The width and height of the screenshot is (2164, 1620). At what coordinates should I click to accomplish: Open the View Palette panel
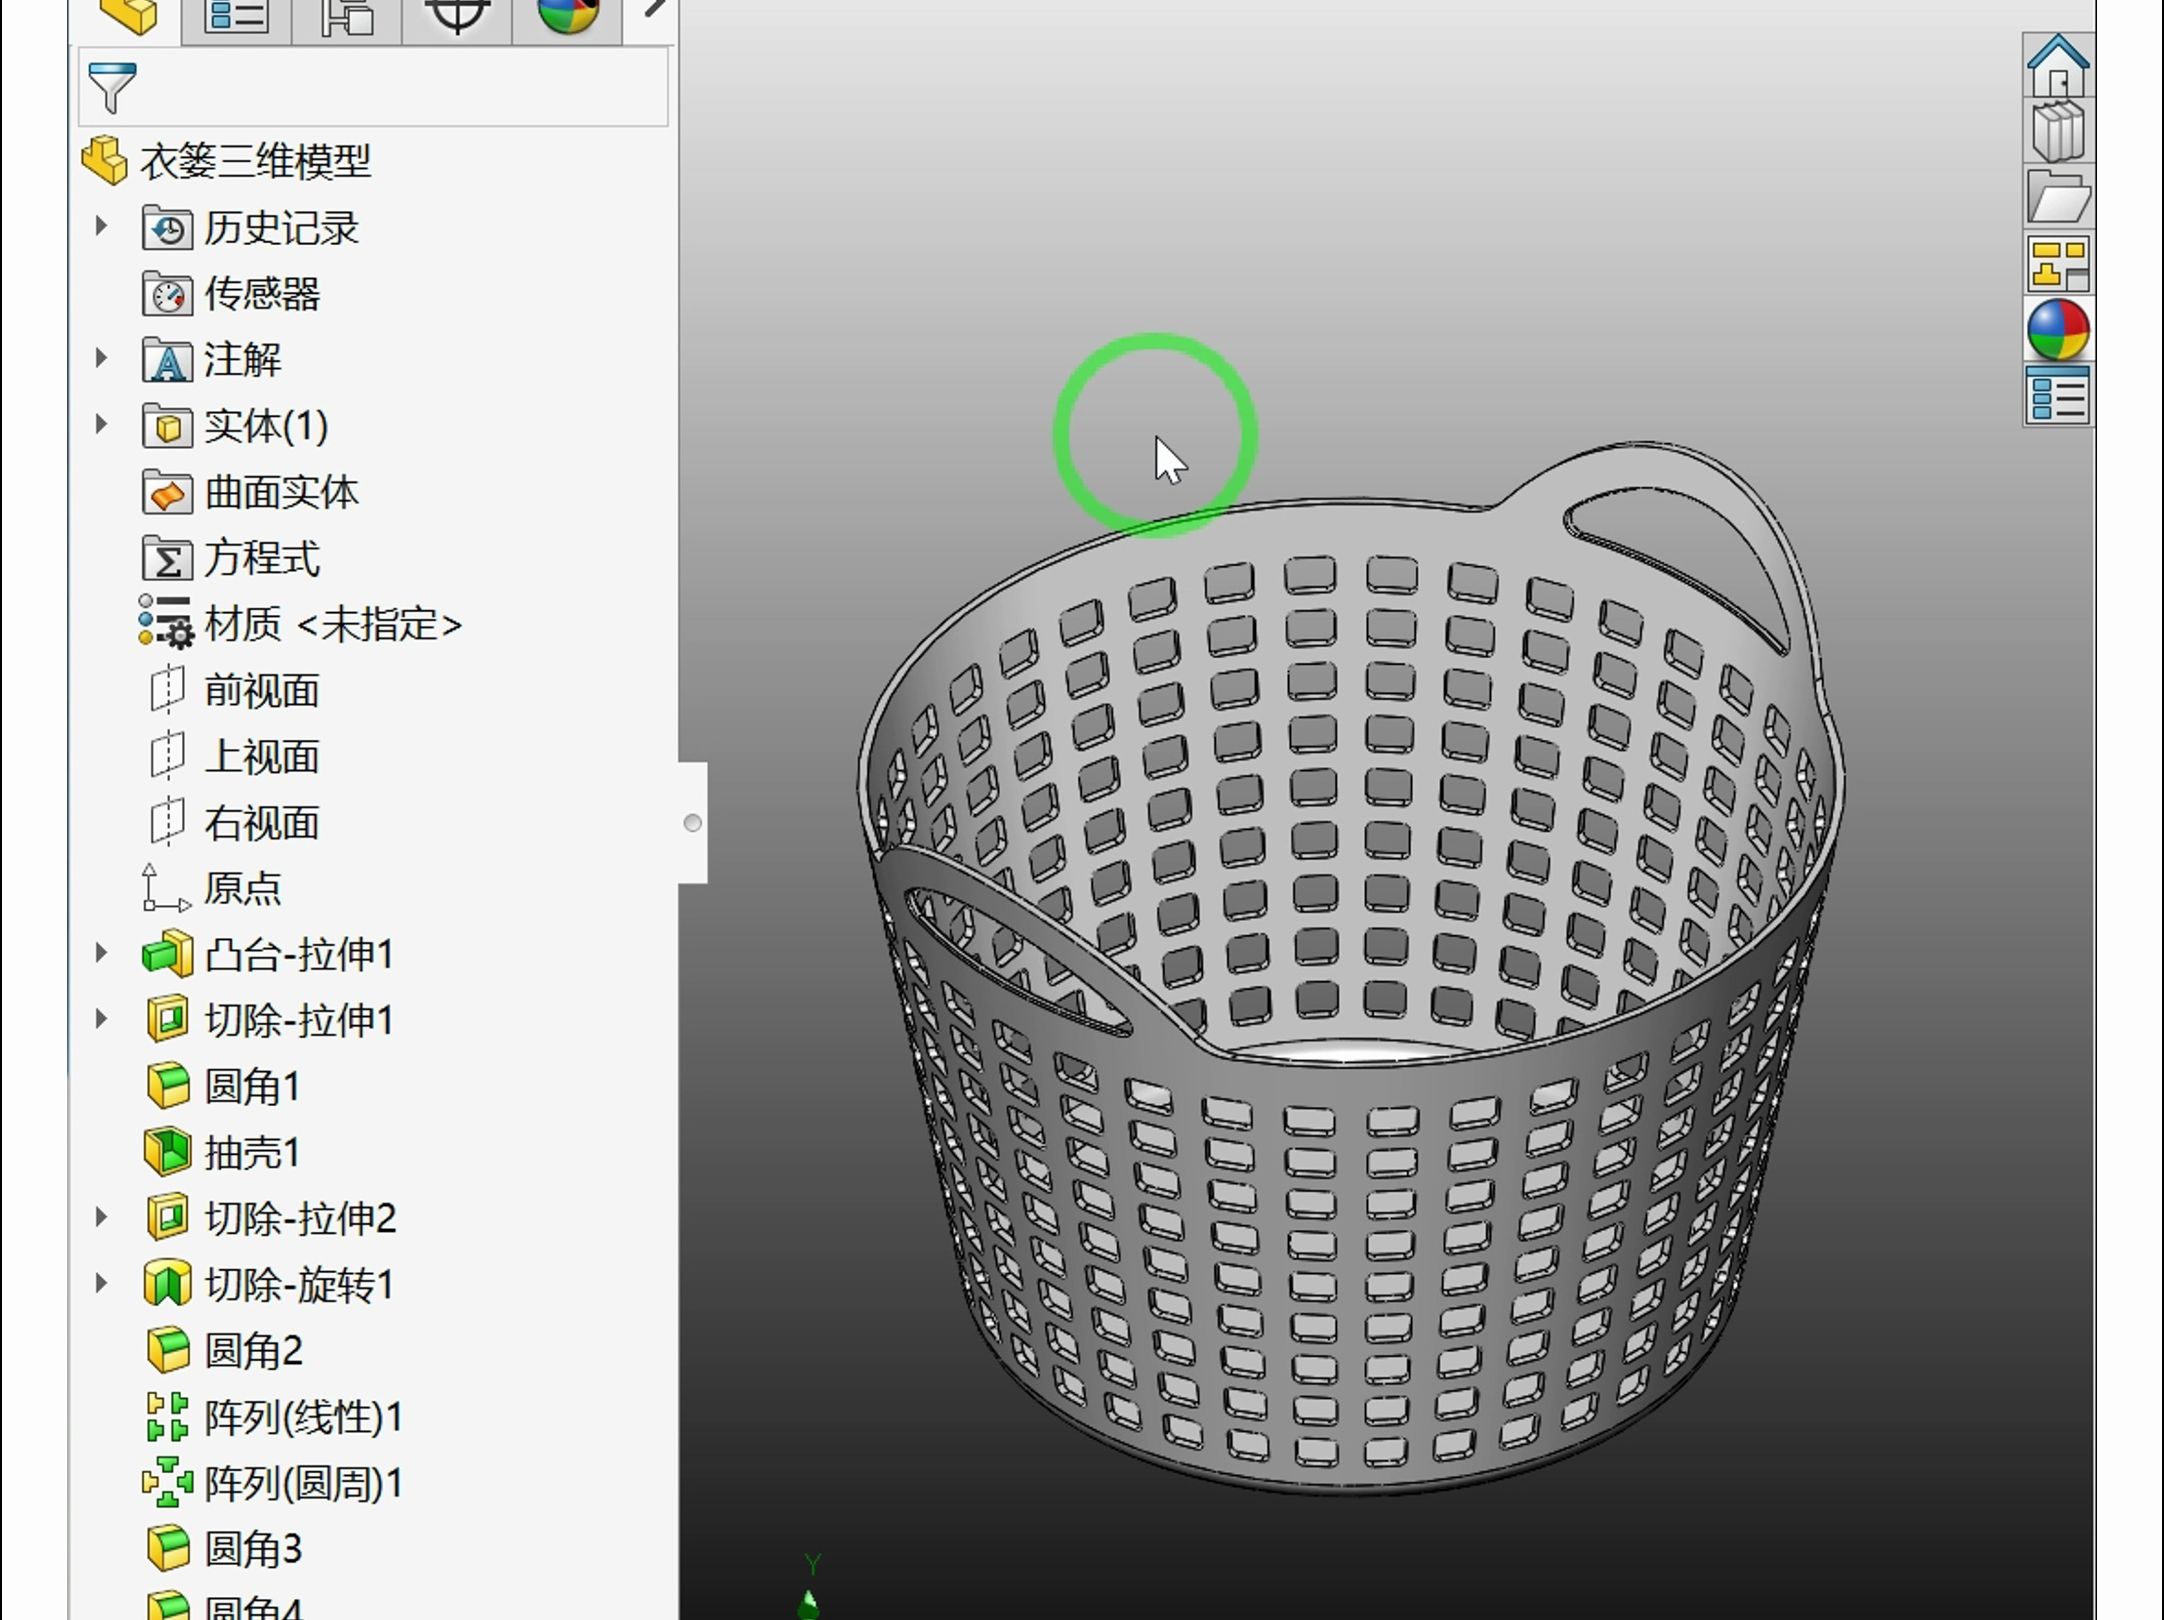[x=2057, y=265]
